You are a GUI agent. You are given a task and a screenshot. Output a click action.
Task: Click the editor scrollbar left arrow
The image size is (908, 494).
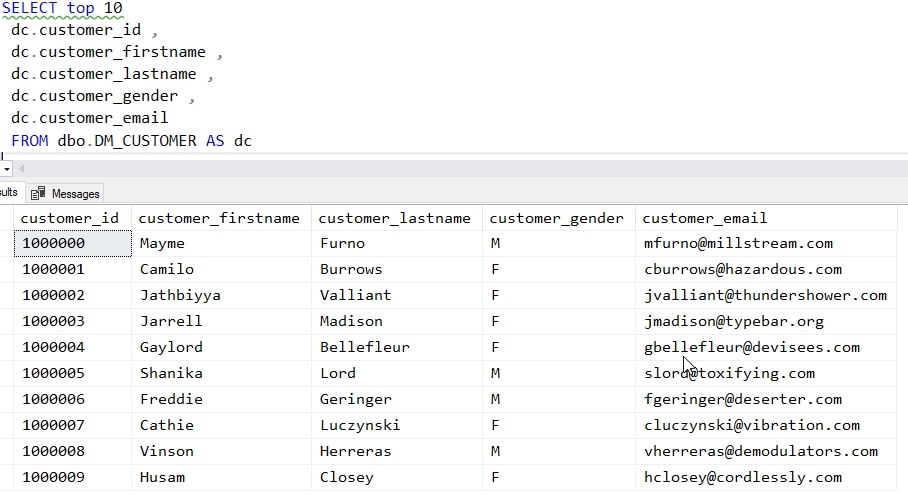(x=21, y=168)
